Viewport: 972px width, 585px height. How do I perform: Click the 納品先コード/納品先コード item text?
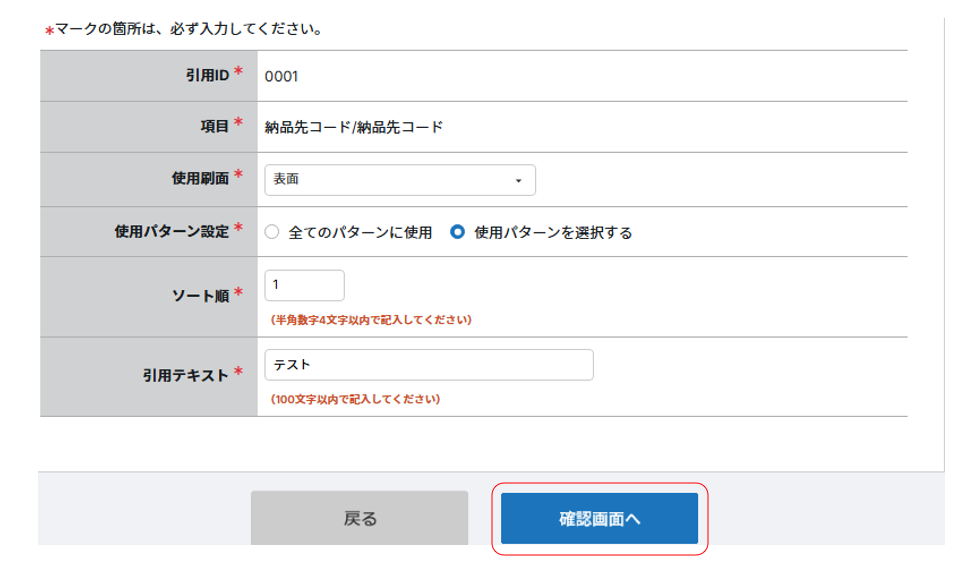point(353,127)
